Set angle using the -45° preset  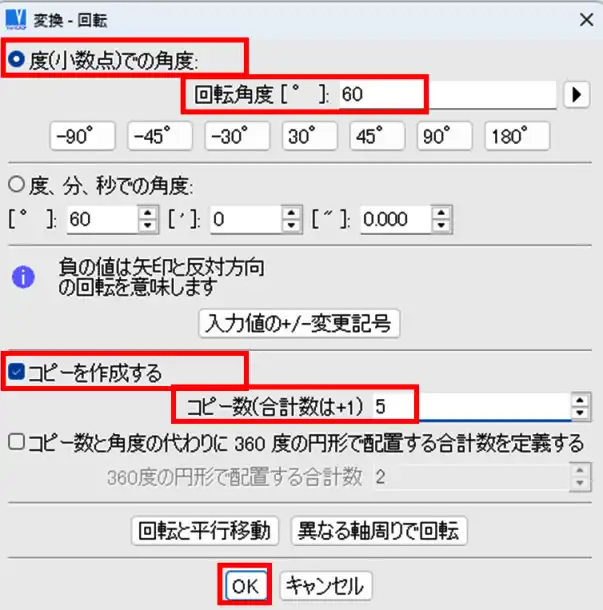pyautogui.click(x=160, y=136)
